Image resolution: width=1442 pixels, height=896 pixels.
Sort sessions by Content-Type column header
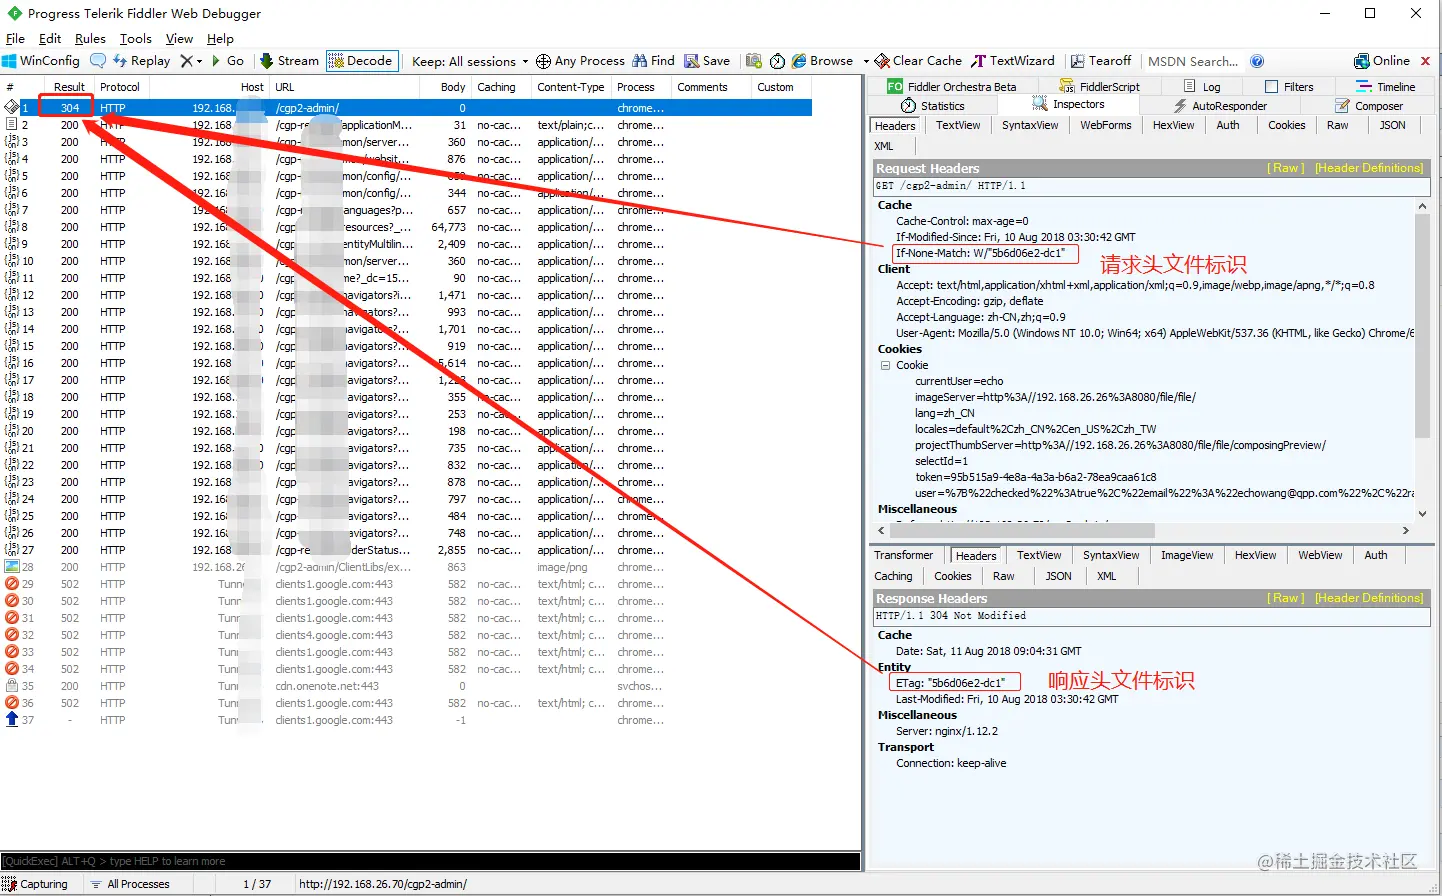tap(570, 87)
